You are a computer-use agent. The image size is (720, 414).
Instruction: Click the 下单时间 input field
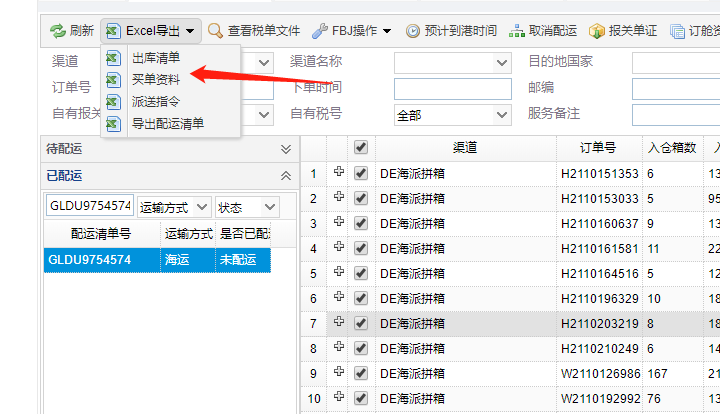(x=452, y=89)
